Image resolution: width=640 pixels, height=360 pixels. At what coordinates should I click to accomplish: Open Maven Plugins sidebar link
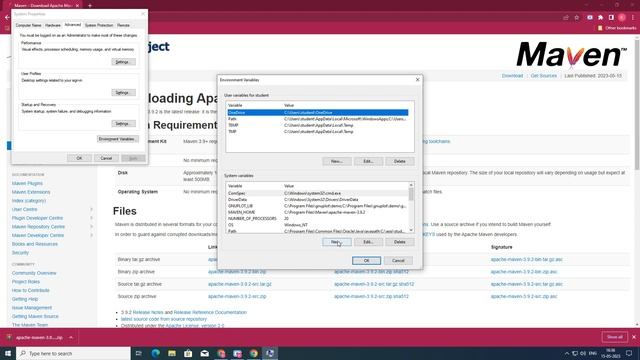pos(27,183)
